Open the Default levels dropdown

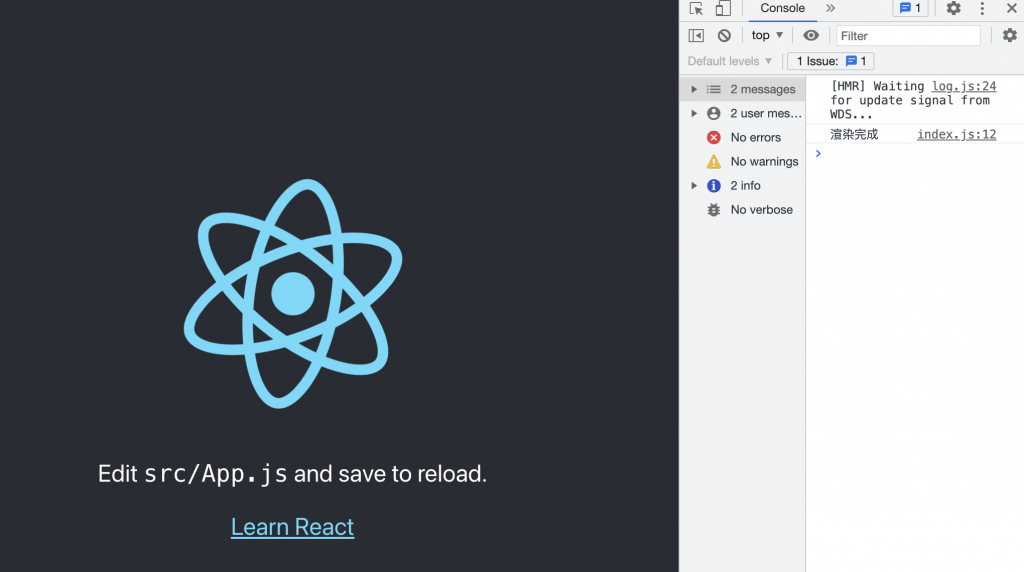(729, 61)
